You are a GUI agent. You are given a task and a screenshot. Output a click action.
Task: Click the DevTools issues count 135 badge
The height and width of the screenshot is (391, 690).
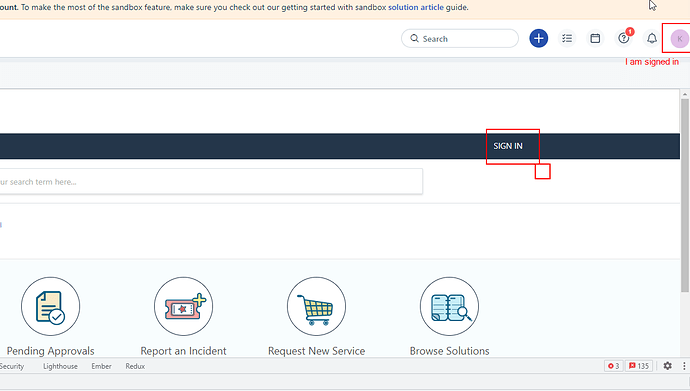pyautogui.click(x=639, y=366)
